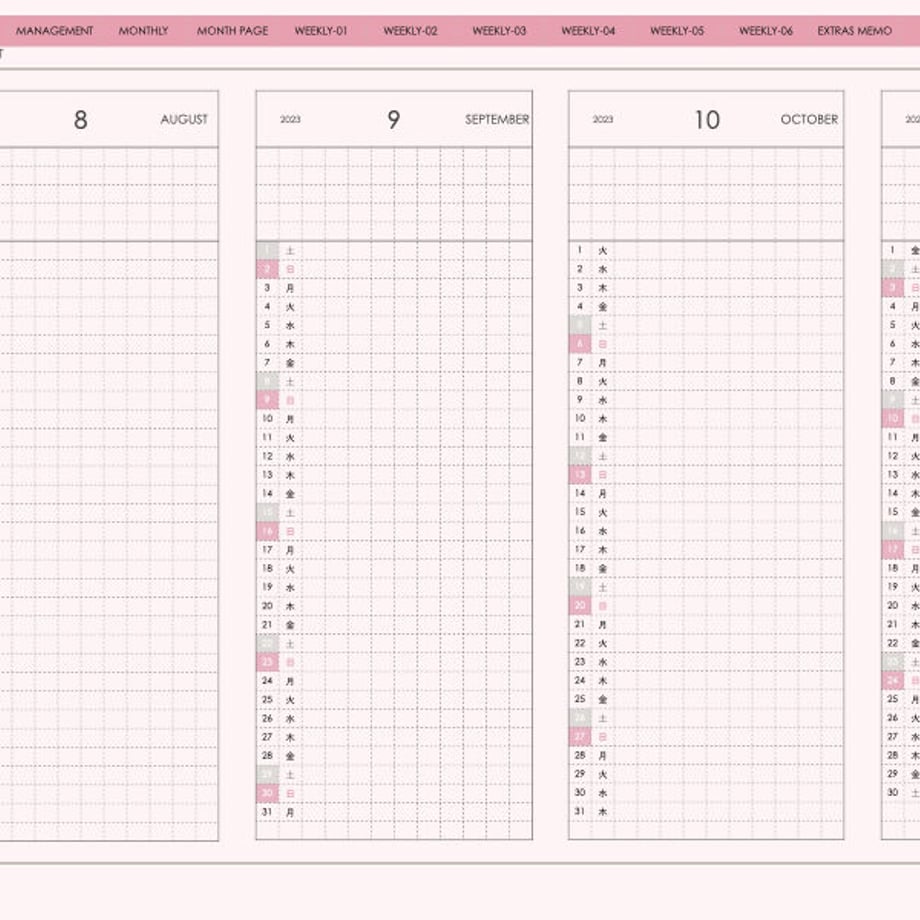Pick the October 16 水 row
The image size is (920, 920).
(706, 531)
